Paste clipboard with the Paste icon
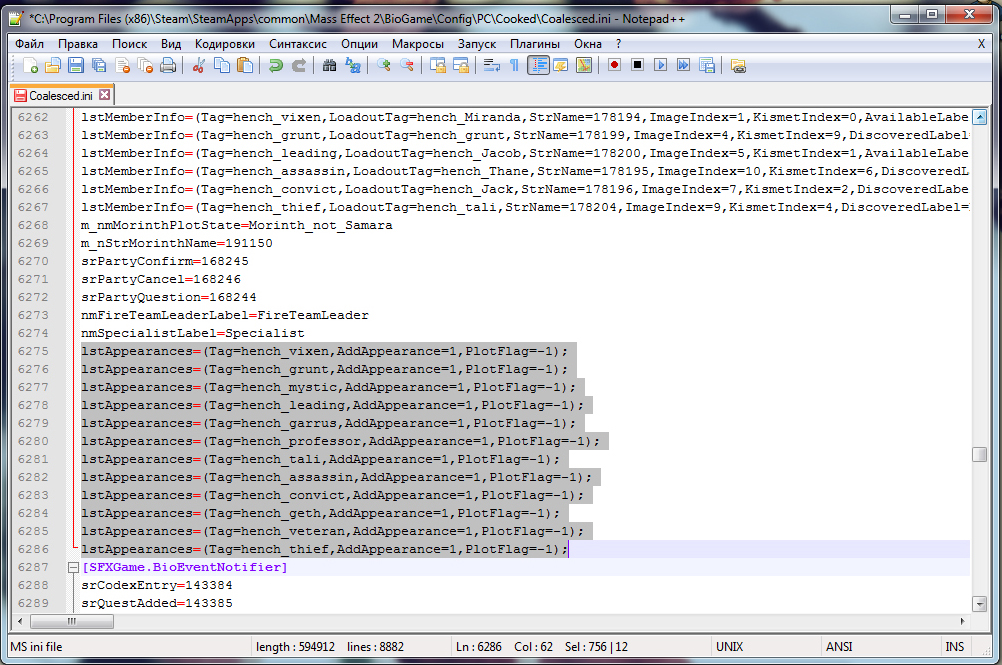Image resolution: width=1002 pixels, height=665 pixels. pyautogui.click(x=245, y=65)
